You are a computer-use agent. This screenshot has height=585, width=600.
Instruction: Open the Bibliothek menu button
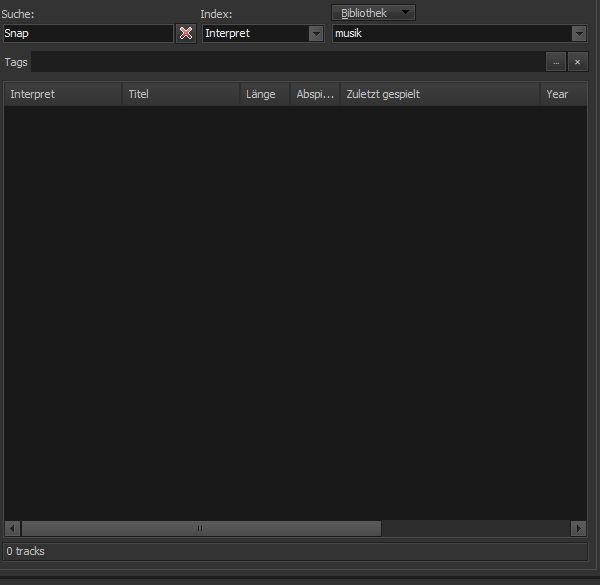click(x=373, y=13)
